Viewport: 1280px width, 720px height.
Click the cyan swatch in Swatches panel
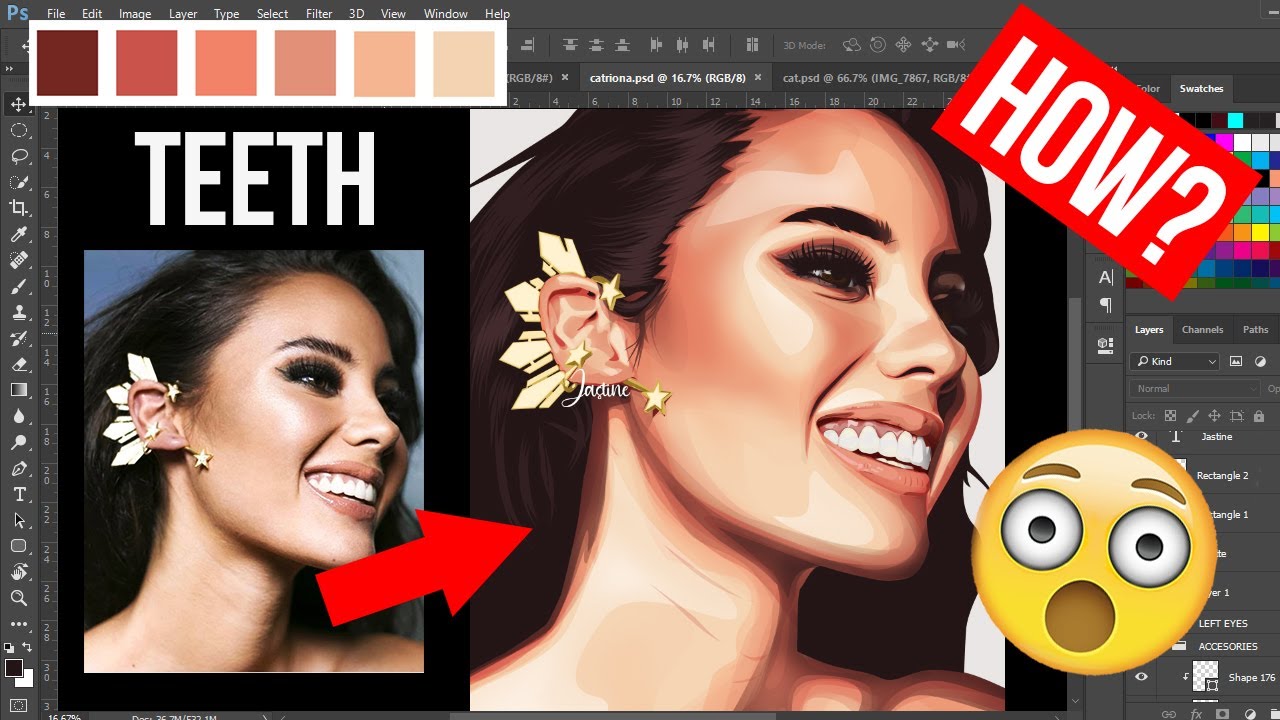(1236, 120)
